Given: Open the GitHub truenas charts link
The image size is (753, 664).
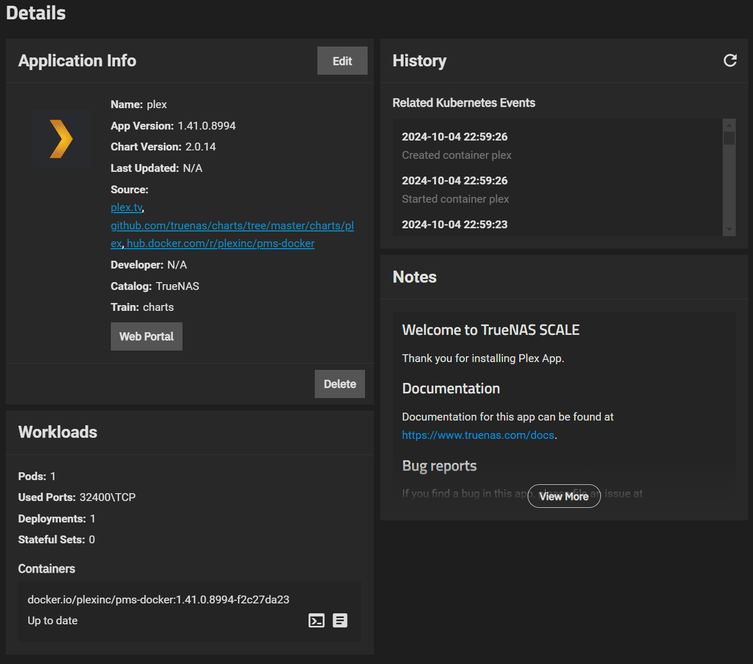Looking at the screenshot, I should (x=232, y=226).
